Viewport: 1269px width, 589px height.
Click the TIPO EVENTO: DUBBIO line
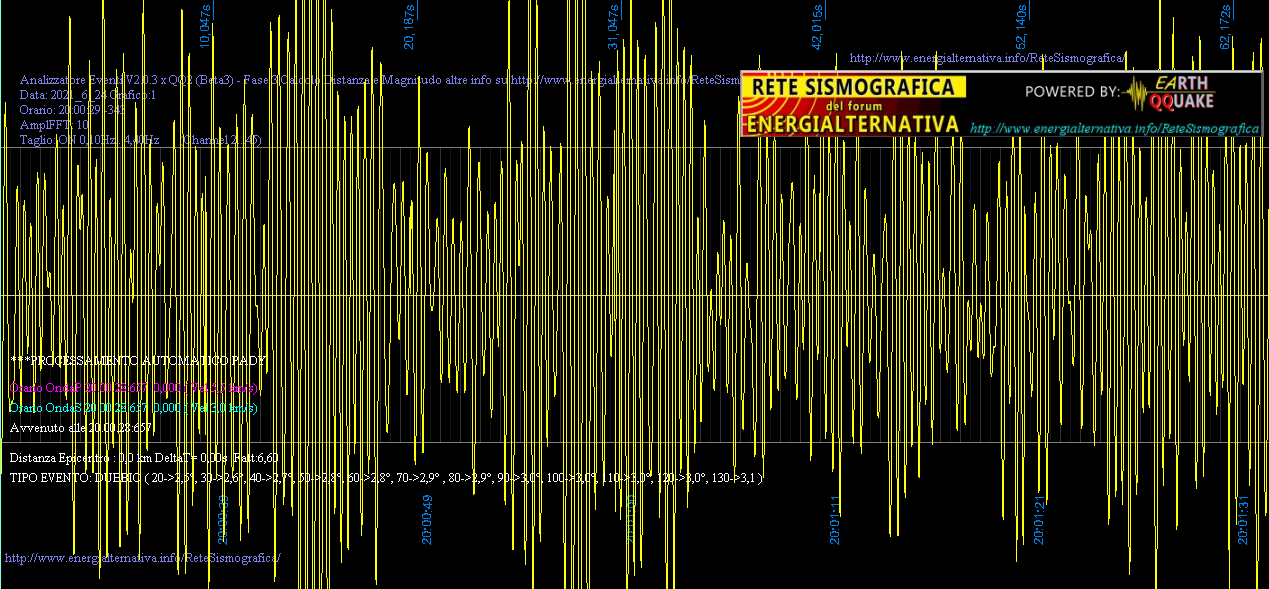click(386, 478)
